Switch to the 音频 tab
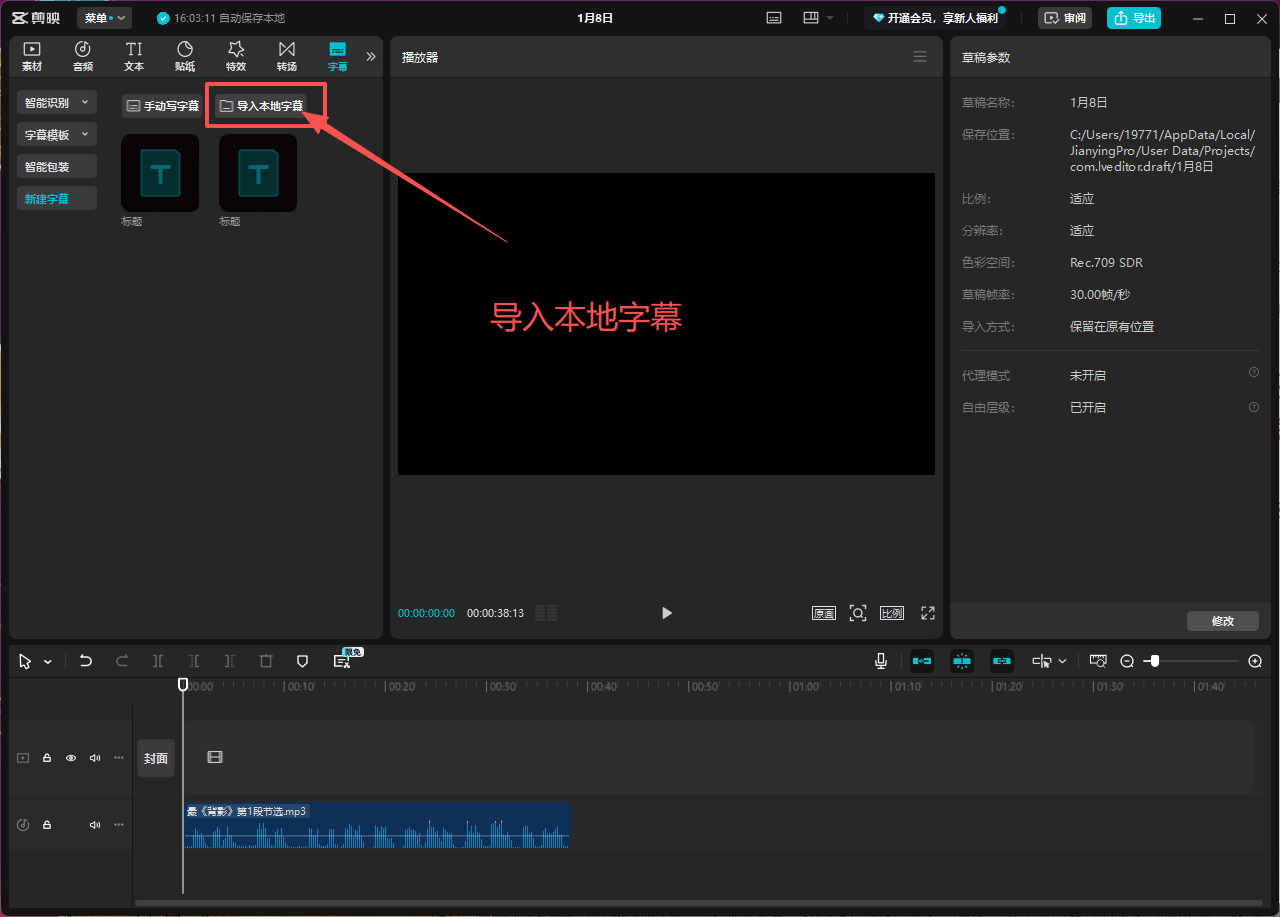 pyautogui.click(x=83, y=56)
